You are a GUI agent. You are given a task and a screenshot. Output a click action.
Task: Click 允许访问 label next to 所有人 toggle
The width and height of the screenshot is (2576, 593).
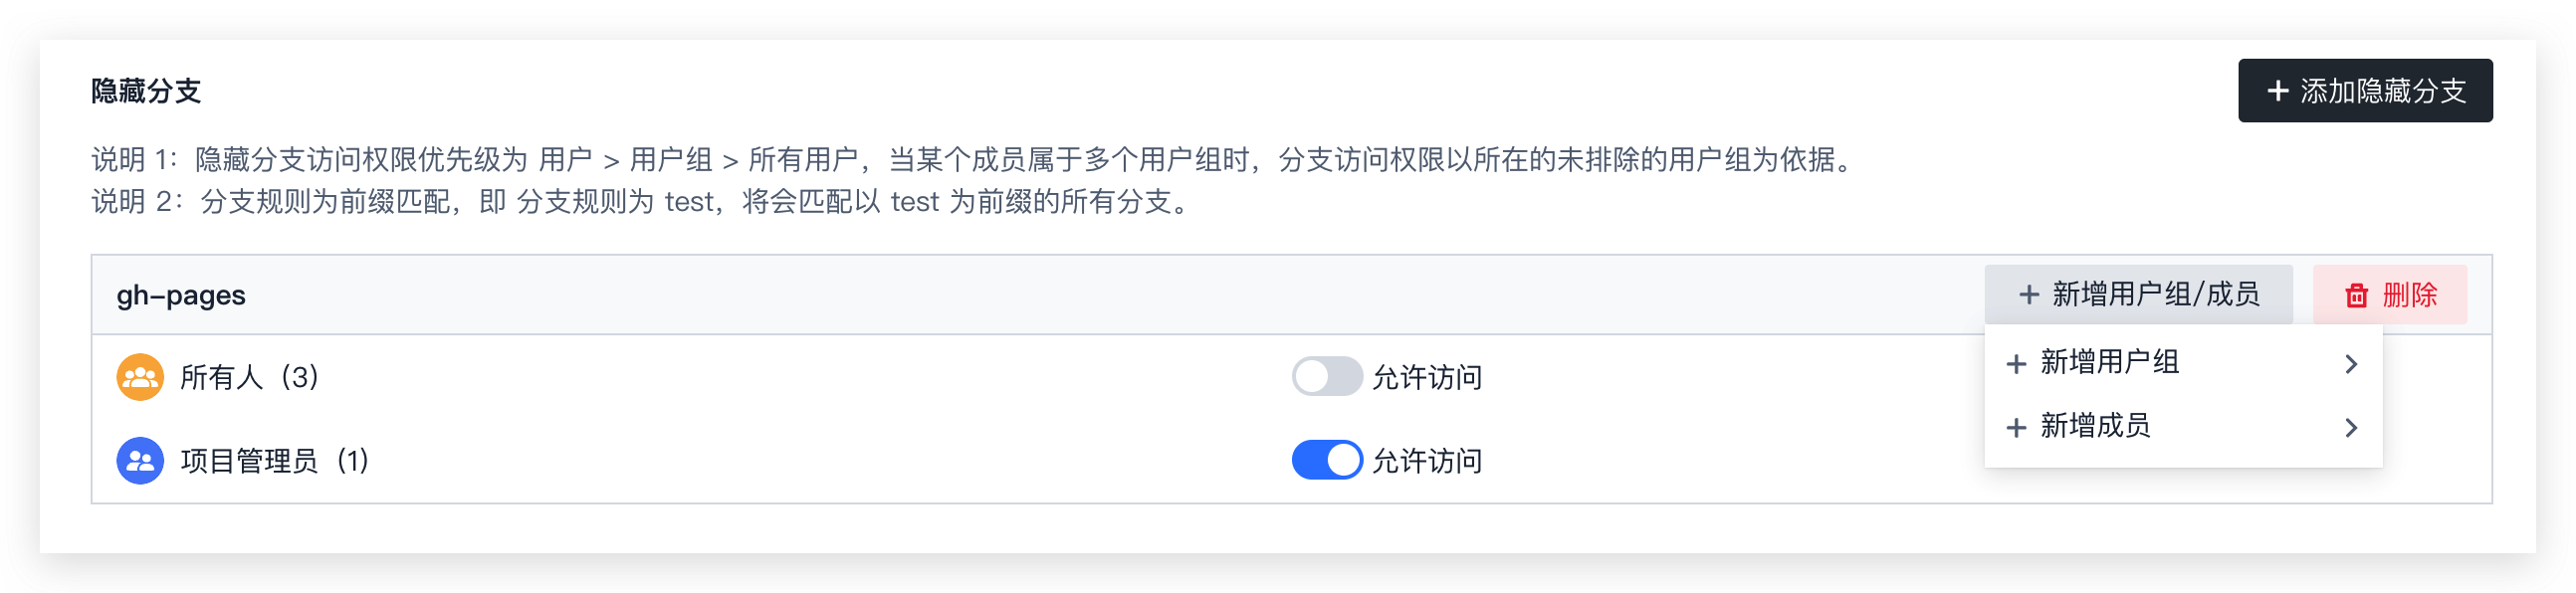[x=1426, y=378]
